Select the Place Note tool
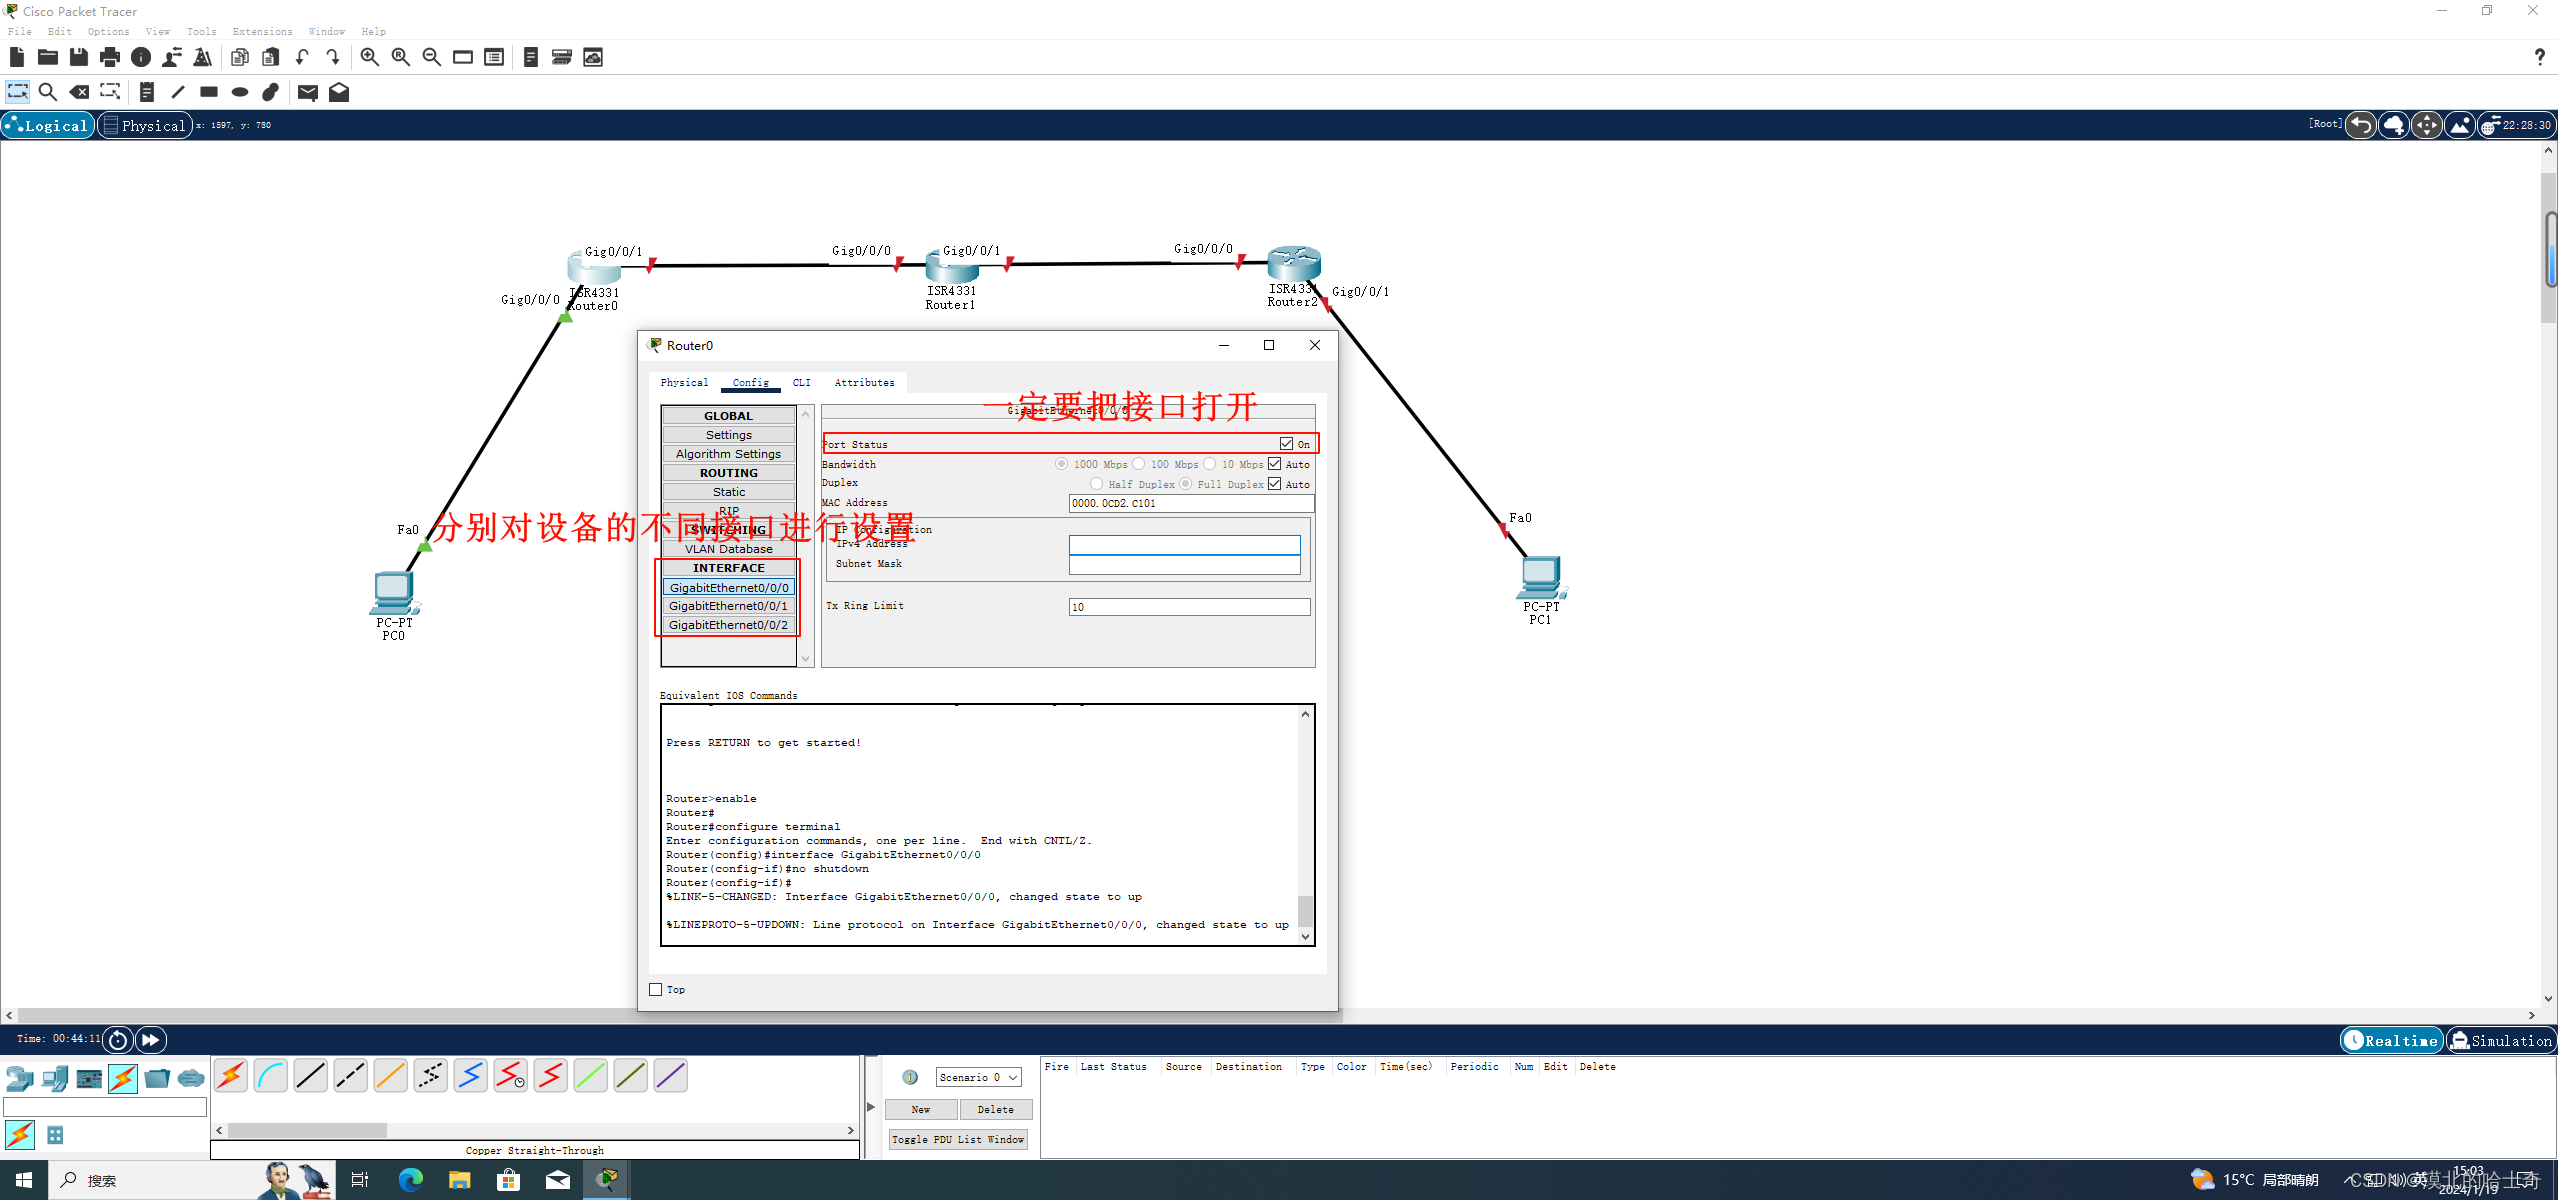 click(x=147, y=92)
